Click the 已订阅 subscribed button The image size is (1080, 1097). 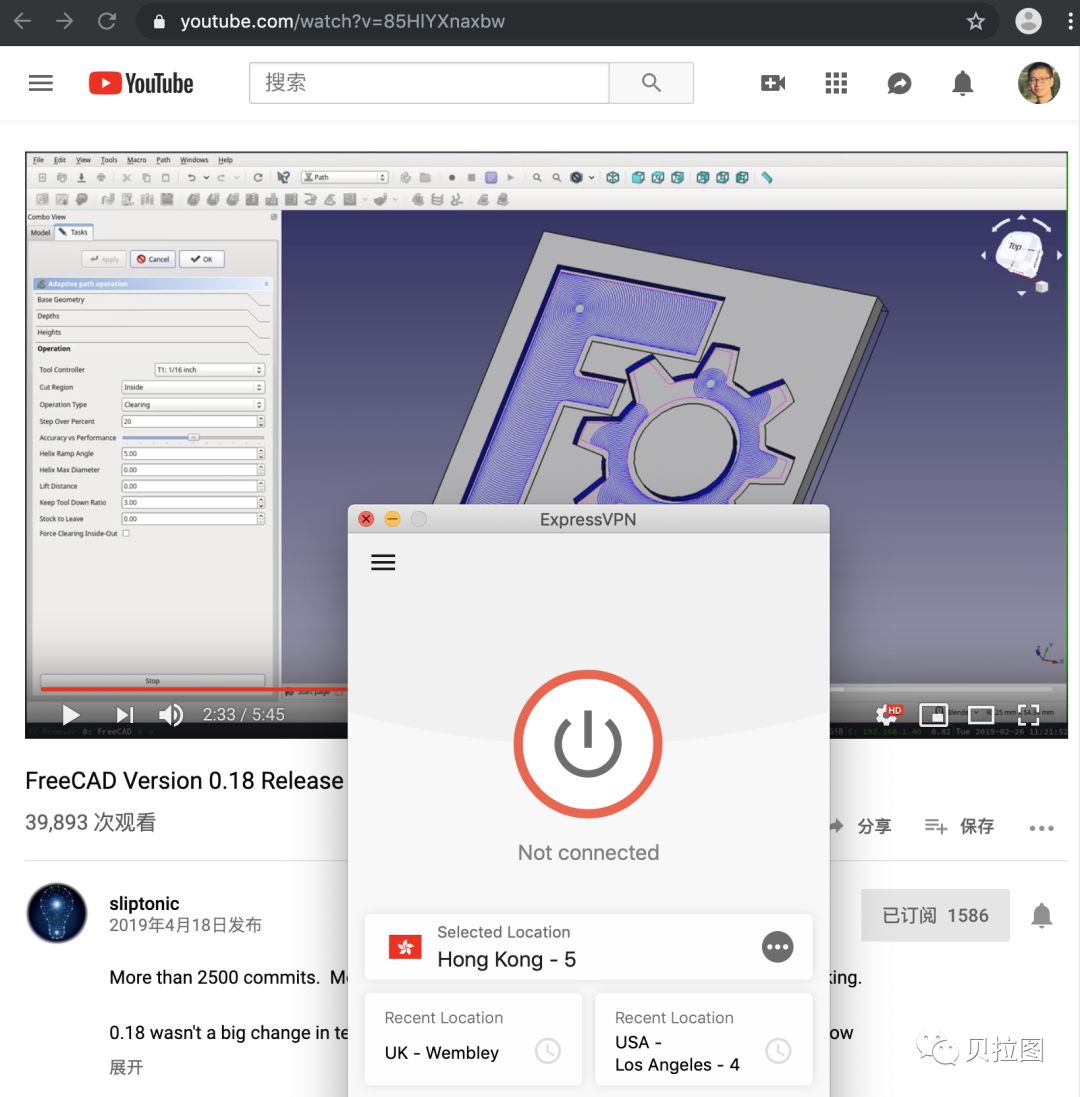(x=934, y=915)
